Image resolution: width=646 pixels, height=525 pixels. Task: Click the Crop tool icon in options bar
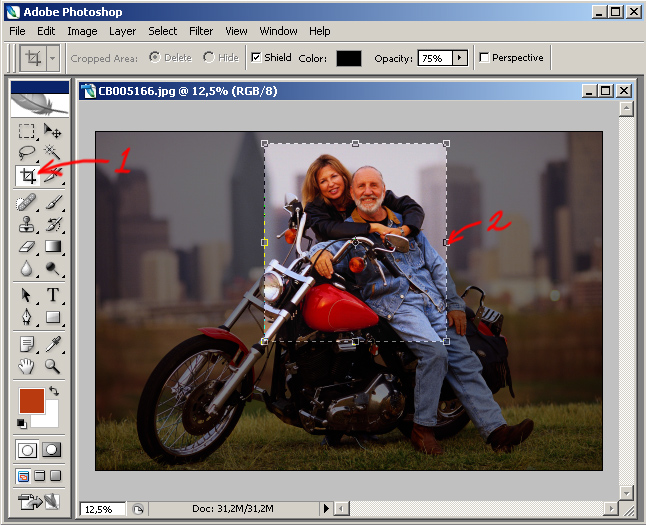point(33,58)
